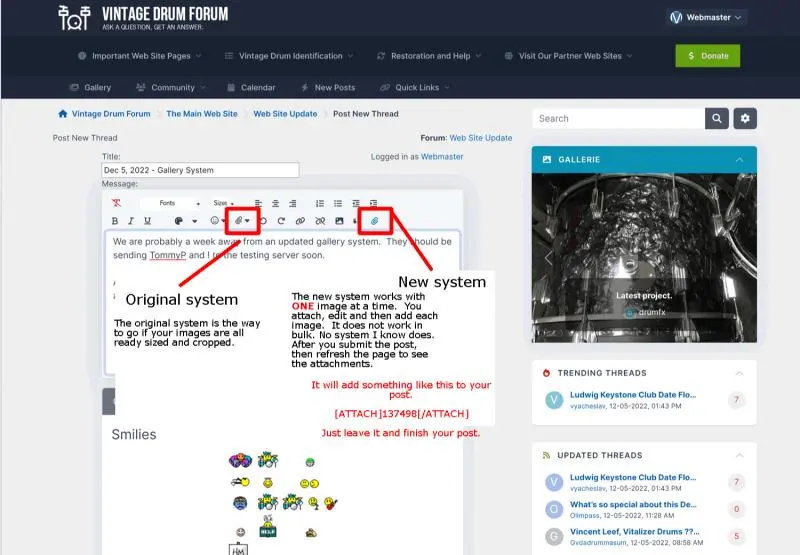800x555 pixels.
Task: Select the numbered list icon
Action: click(320, 203)
